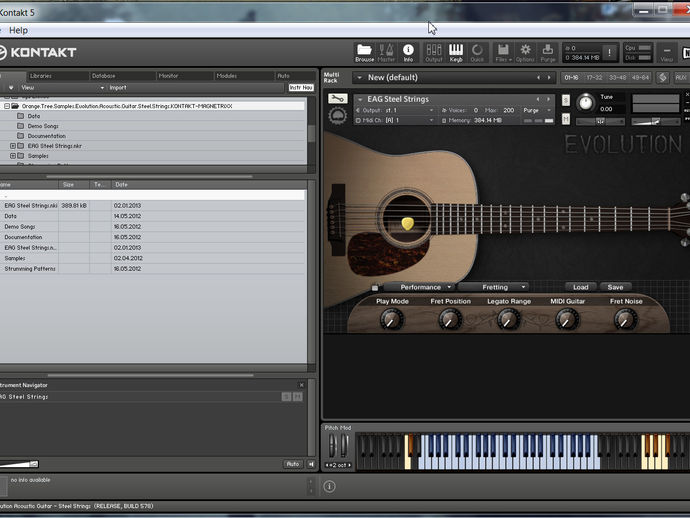
Task: Open the instrument Purge dropdown
Action: coord(537,110)
